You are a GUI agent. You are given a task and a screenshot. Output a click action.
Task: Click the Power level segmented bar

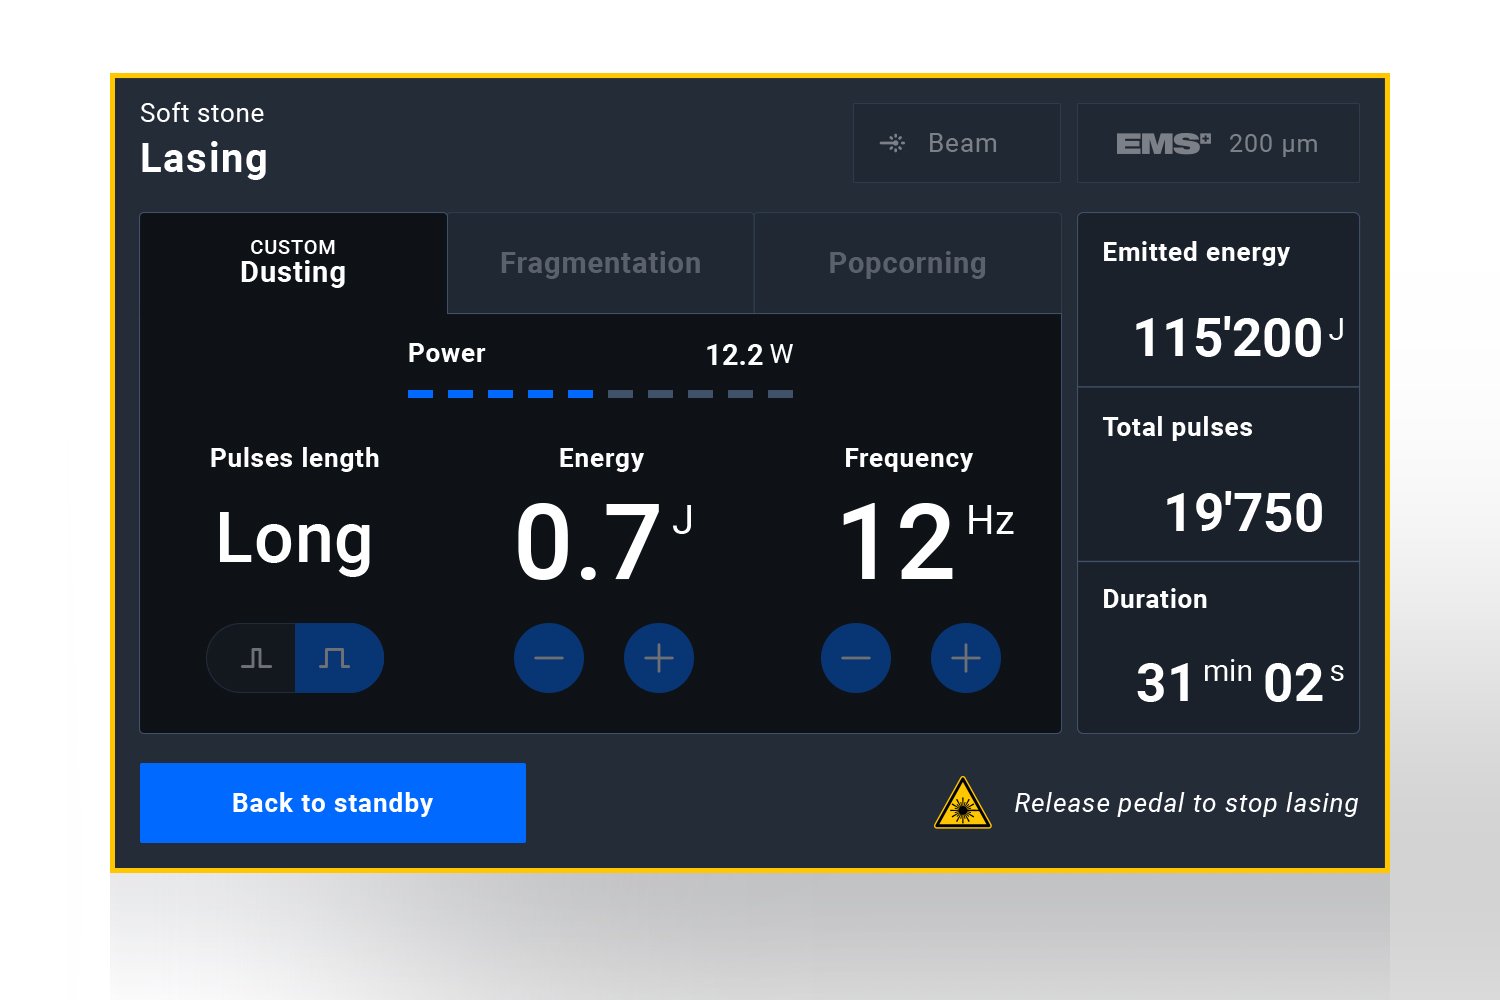pos(600,394)
